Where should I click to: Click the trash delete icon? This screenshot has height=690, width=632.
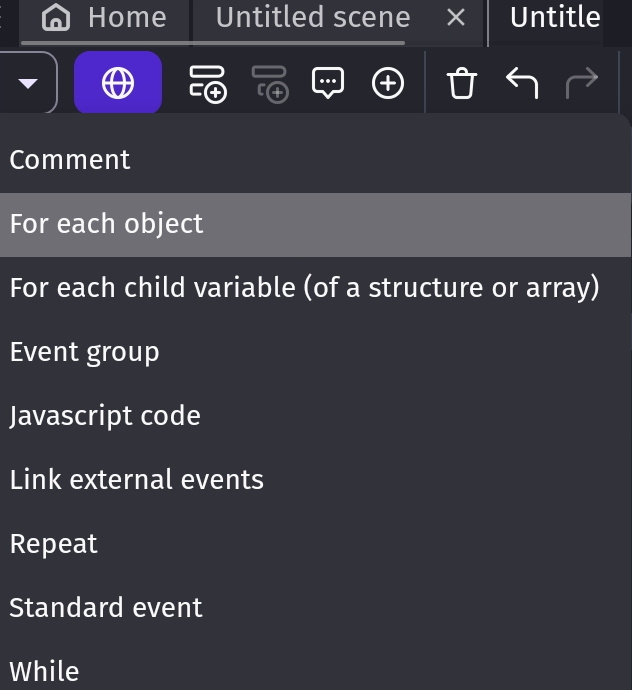(x=462, y=83)
